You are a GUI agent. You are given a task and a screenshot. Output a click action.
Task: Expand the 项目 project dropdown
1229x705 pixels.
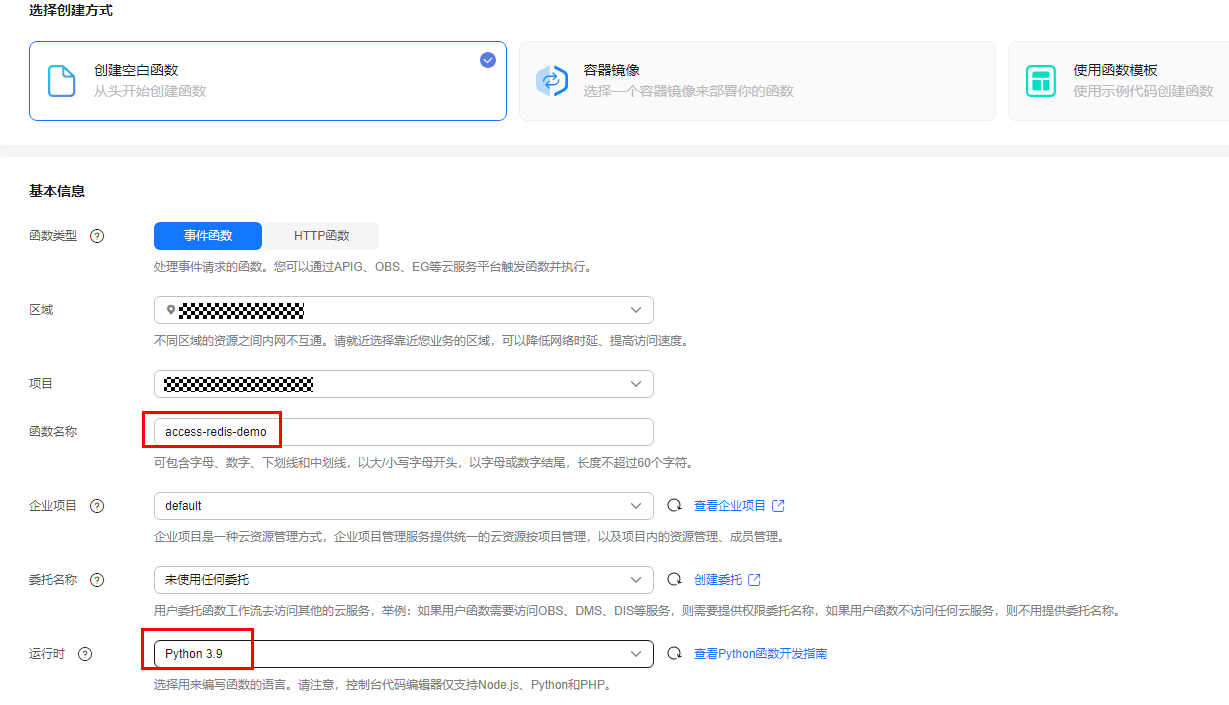[x=403, y=384]
